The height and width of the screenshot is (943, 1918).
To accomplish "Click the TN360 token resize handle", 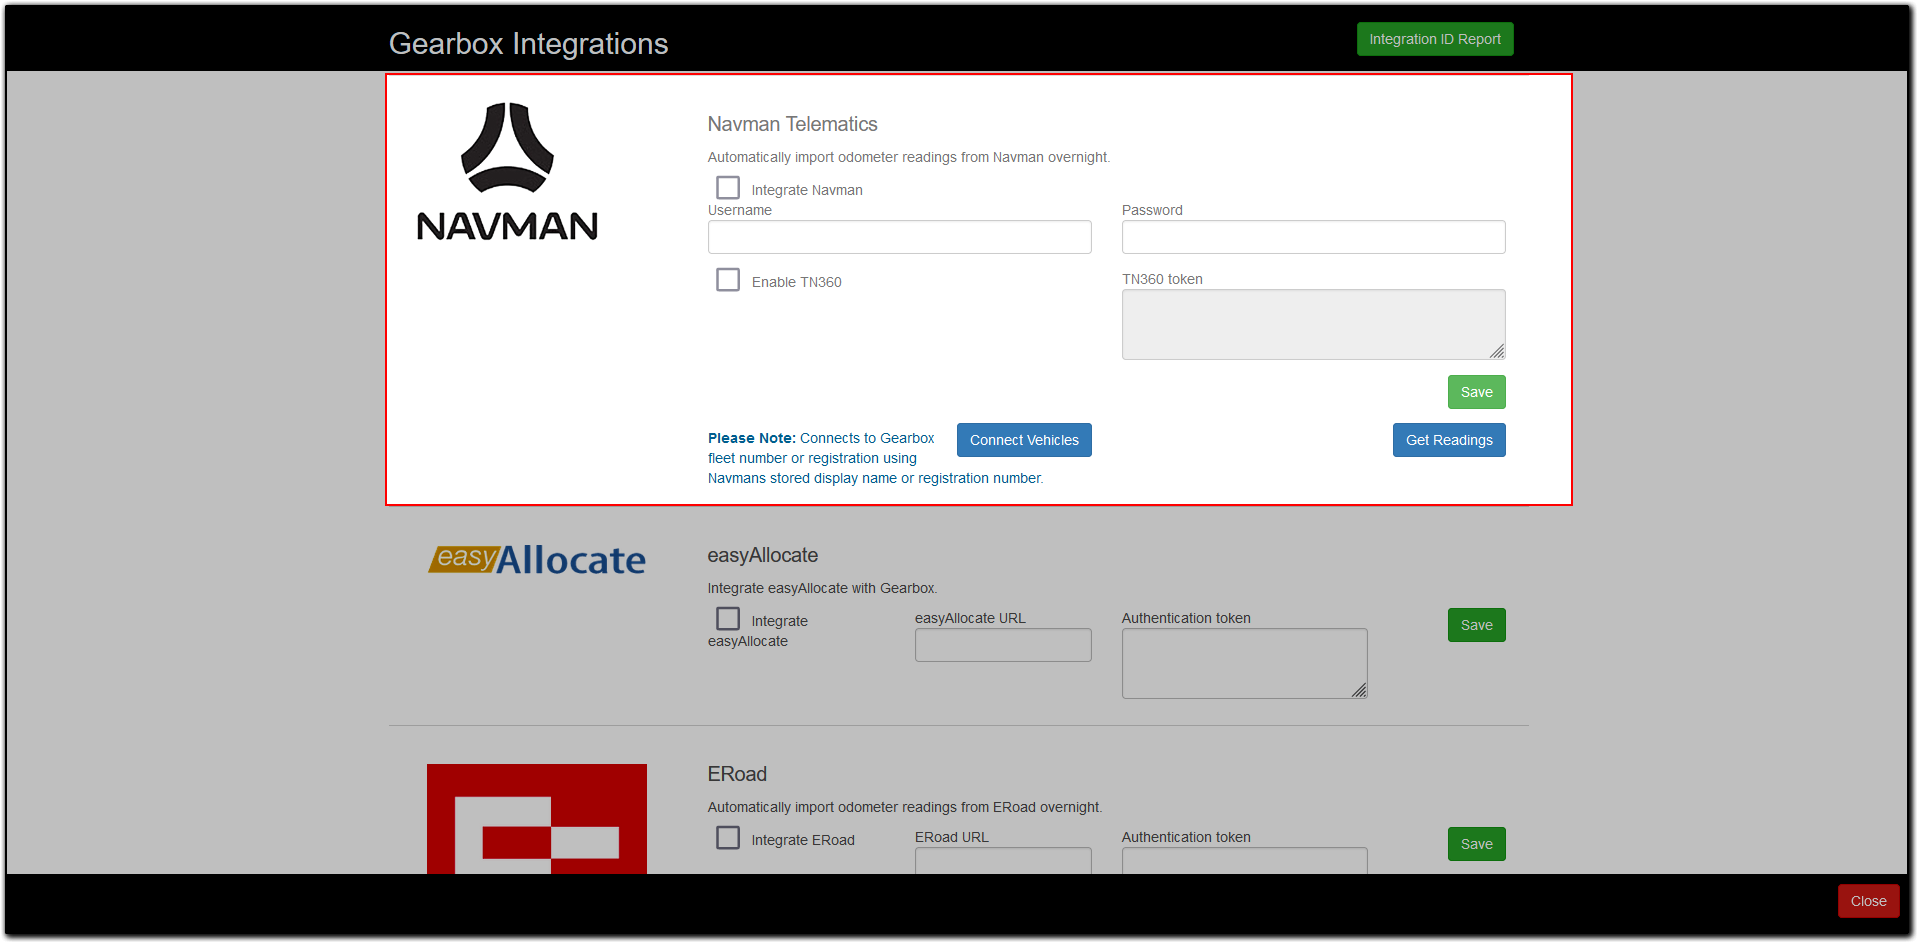I will click(x=1497, y=351).
